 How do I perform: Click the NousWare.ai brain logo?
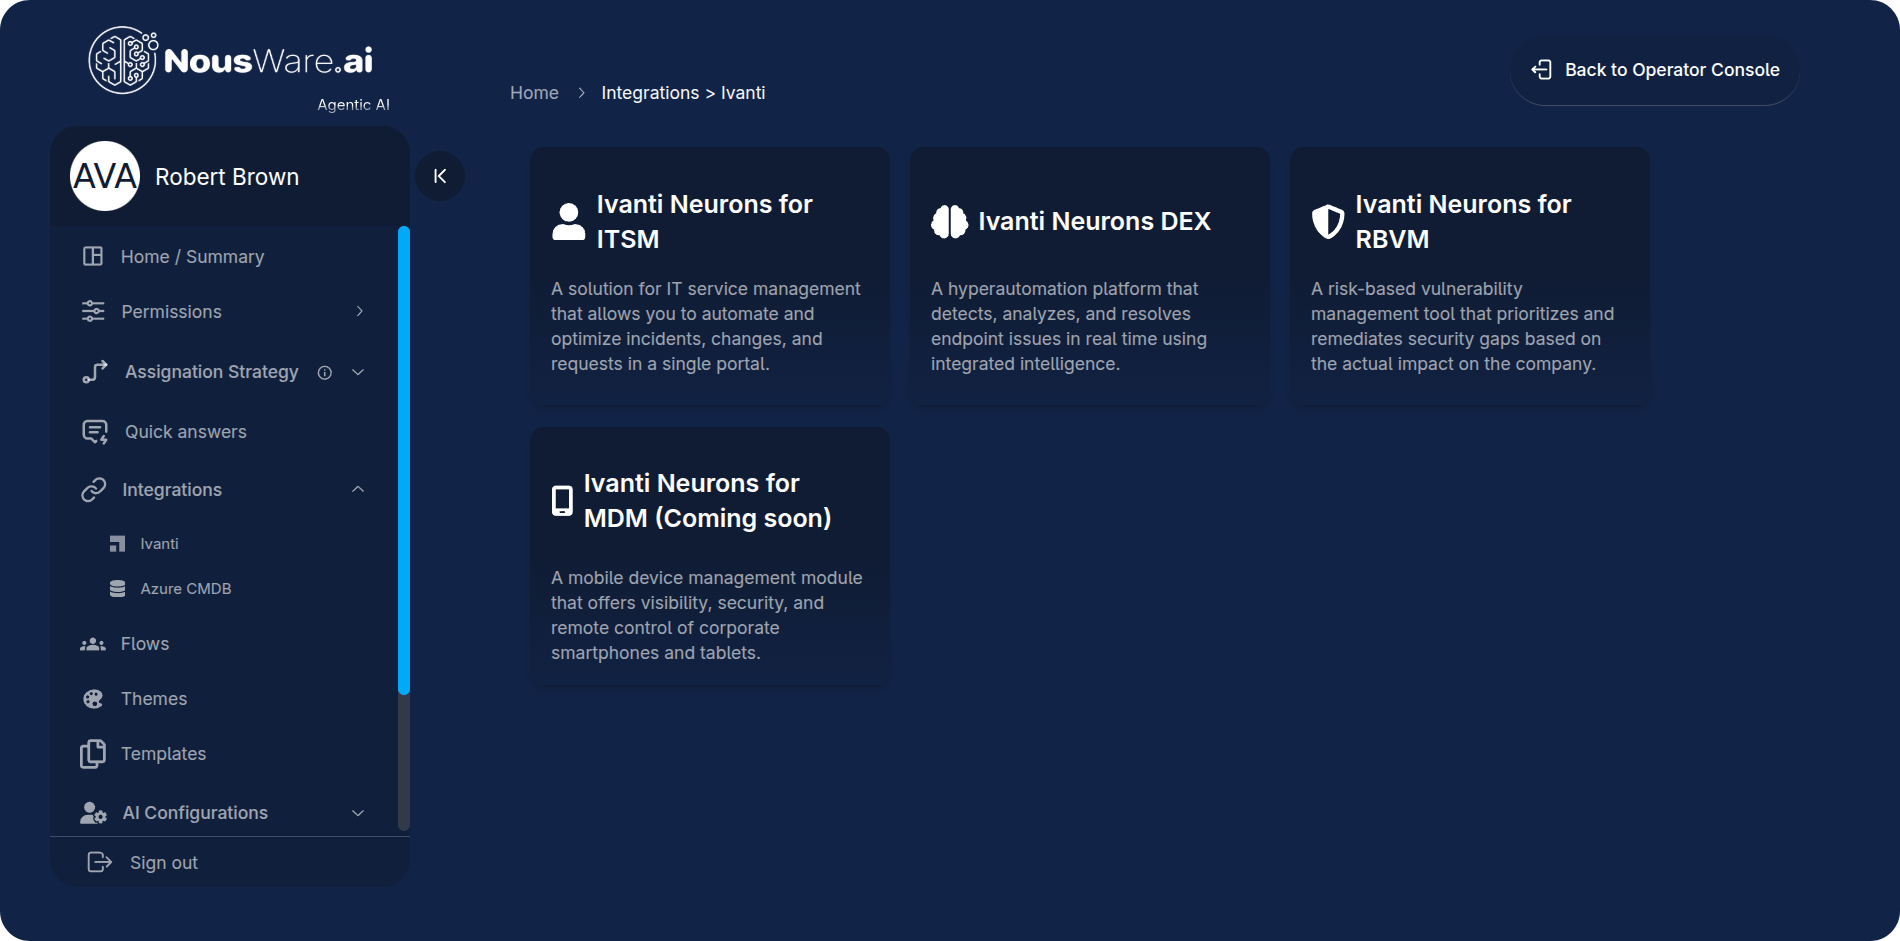tap(123, 60)
